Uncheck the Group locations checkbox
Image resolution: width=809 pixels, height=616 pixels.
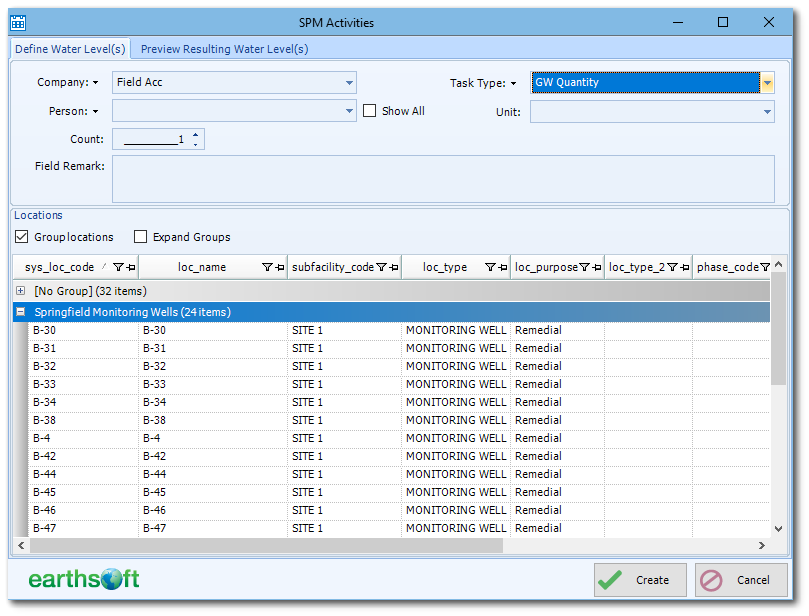20,237
